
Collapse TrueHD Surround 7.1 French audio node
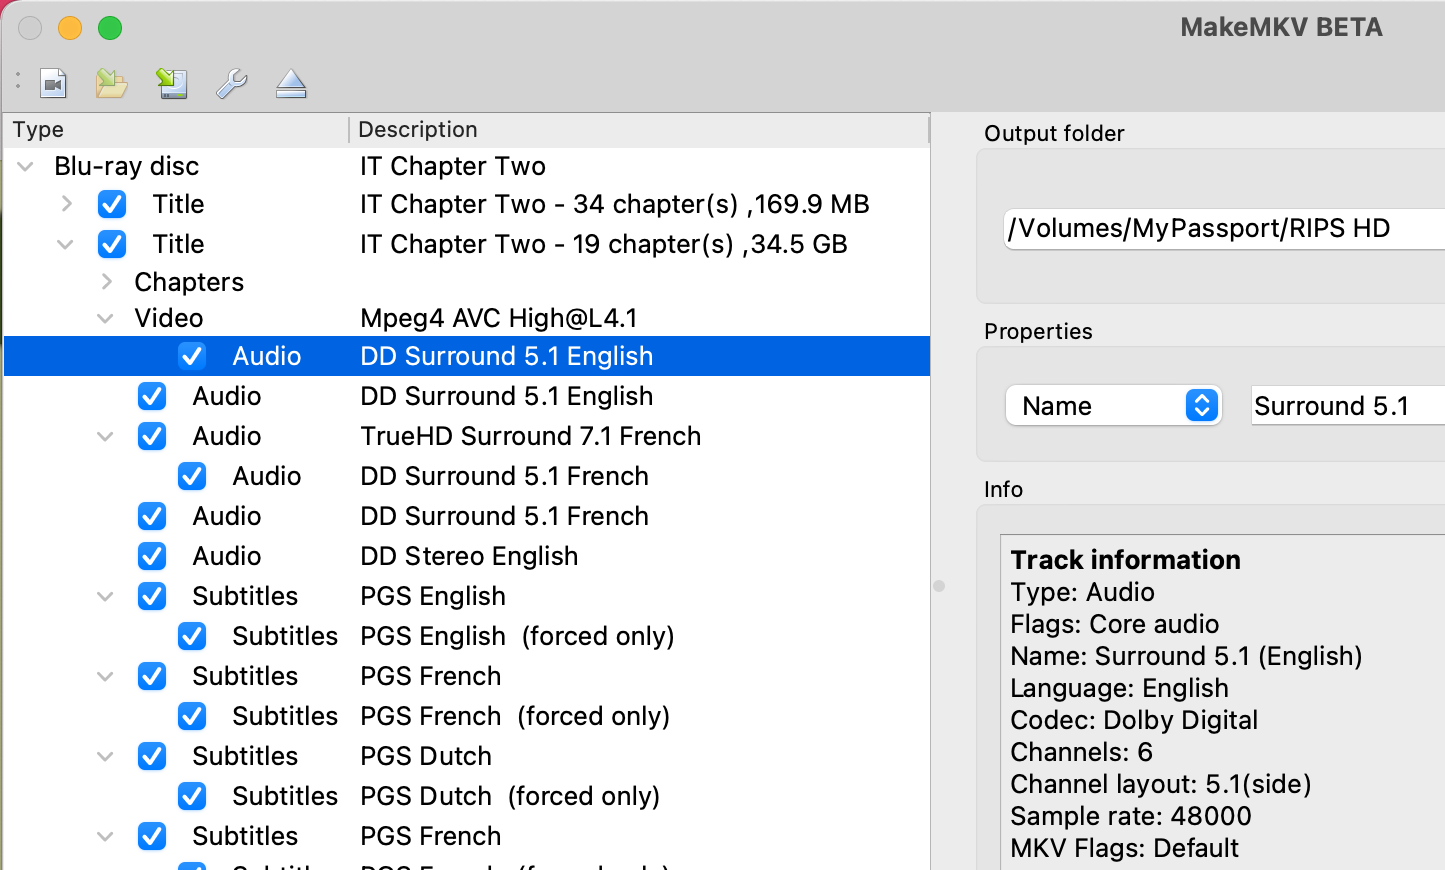tap(105, 436)
